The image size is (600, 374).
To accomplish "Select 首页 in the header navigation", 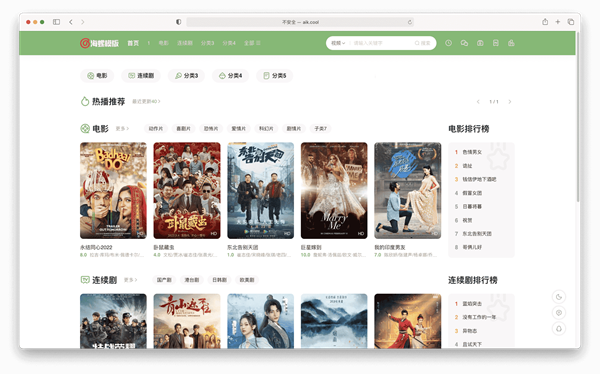I will coord(133,43).
